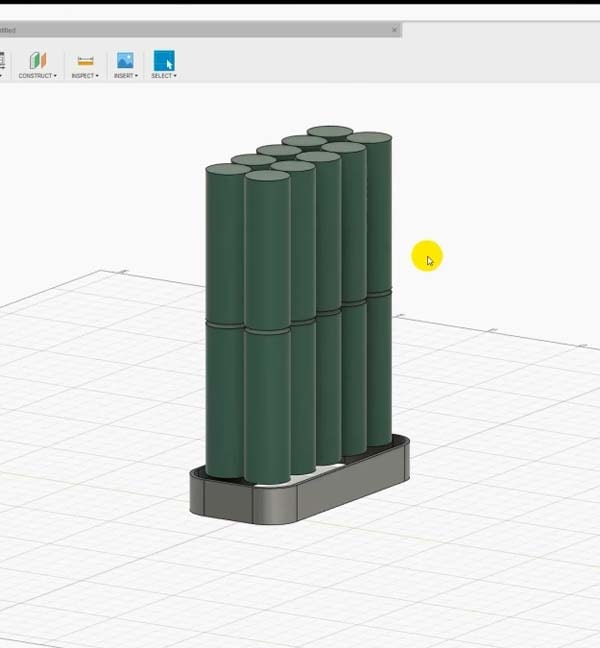Open the Insert image icon
Screen dimensions: 600x648
tap(125, 60)
